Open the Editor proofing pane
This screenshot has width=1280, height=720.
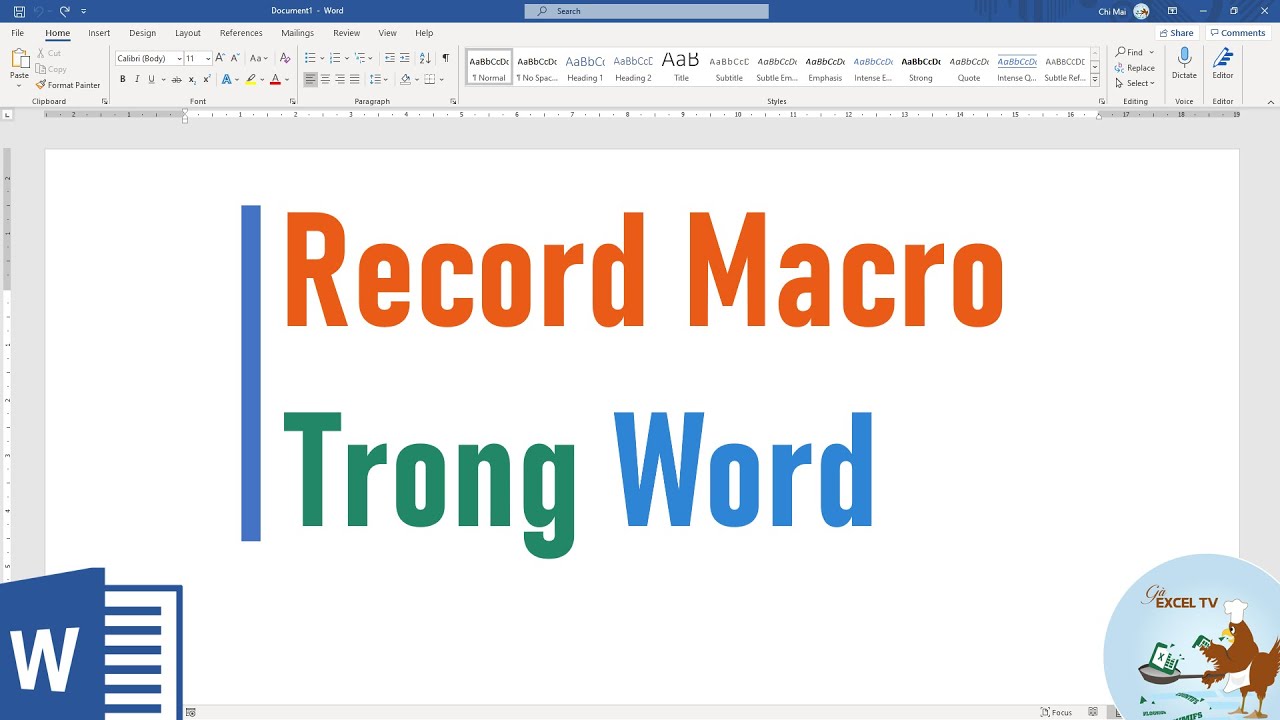click(1223, 63)
